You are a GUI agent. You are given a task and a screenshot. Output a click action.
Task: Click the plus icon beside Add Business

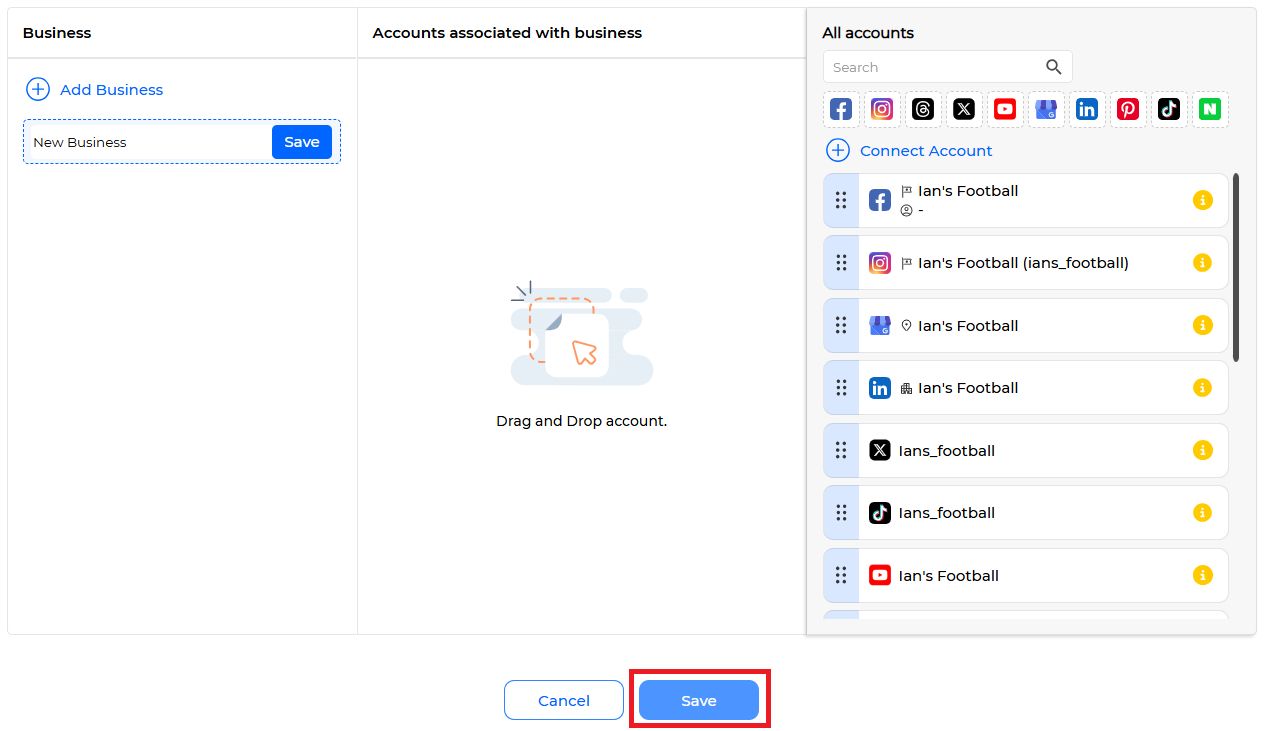pyautogui.click(x=37, y=89)
